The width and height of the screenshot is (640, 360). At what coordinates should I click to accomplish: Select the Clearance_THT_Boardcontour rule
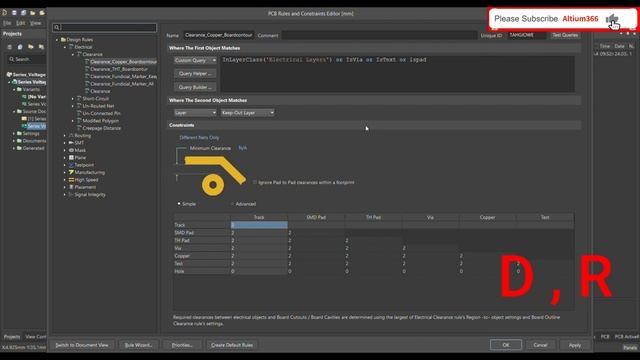(x=119, y=69)
